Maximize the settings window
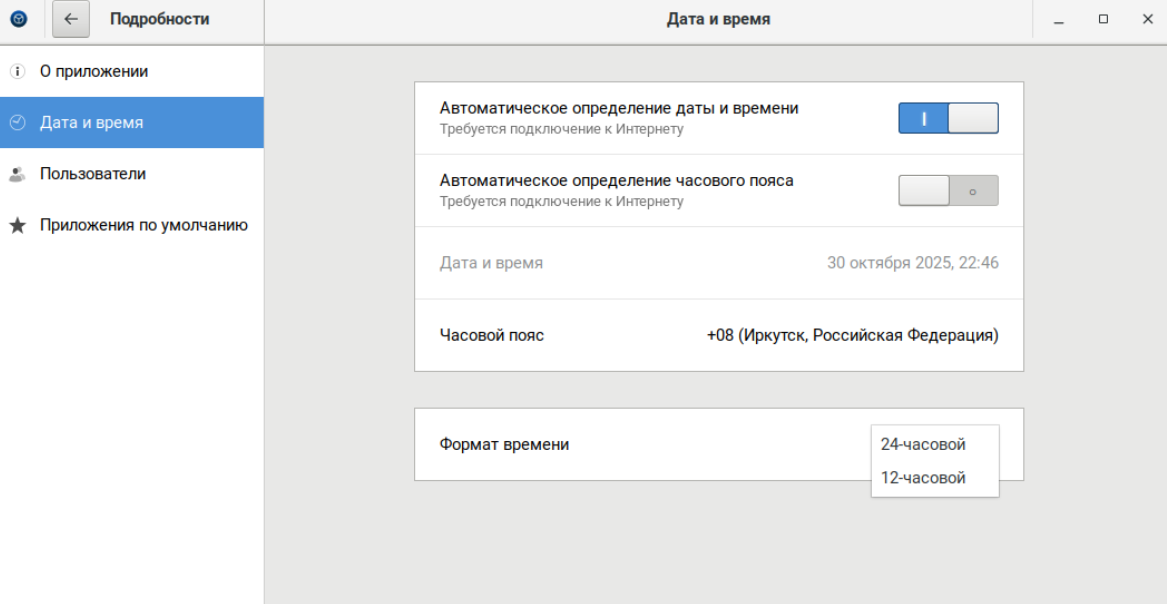1167x604 pixels. (1103, 19)
